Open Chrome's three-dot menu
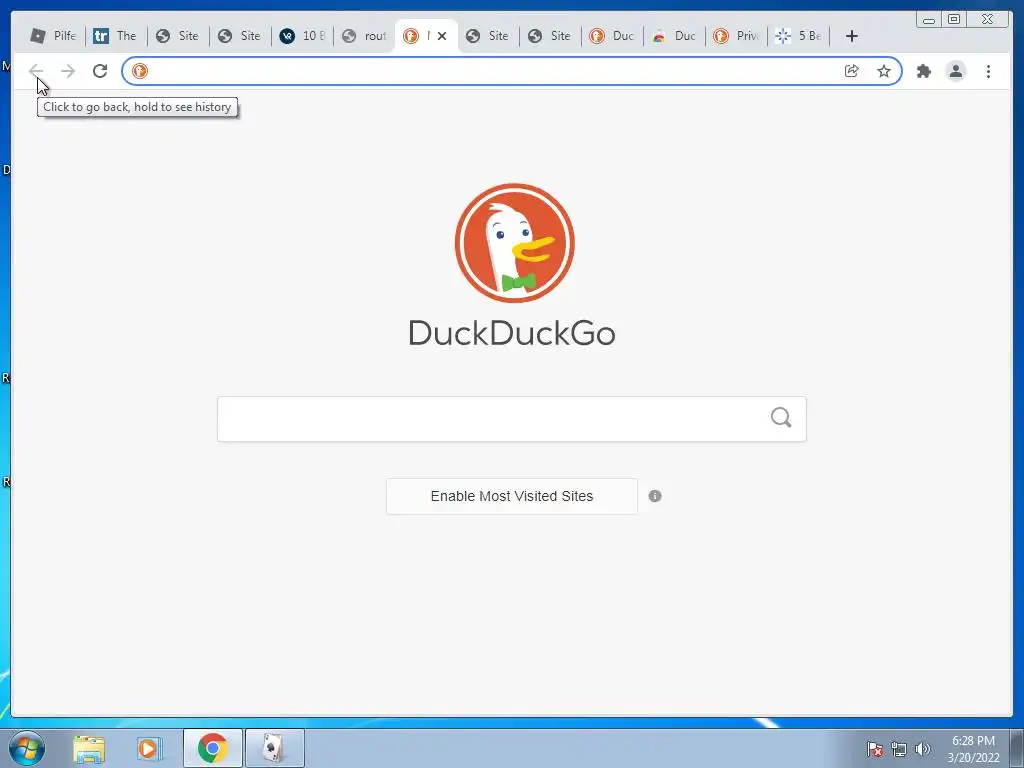Image resolution: width=1024 pixels, height=768 pixels. pos(988,71)
